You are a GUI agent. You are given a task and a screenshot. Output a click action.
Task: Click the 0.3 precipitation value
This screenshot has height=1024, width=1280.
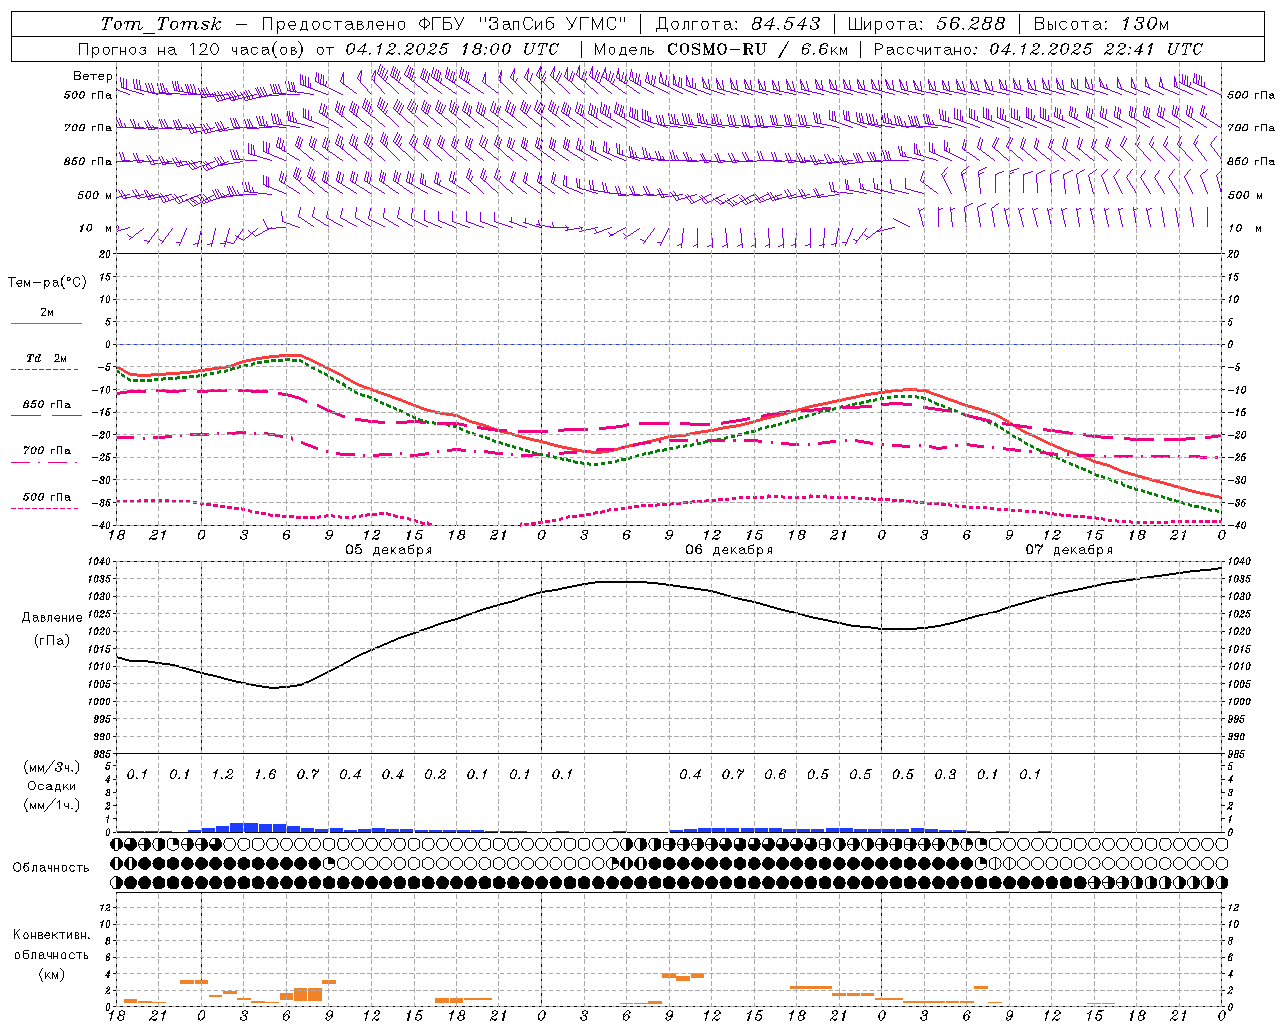(x=945, y=774)
